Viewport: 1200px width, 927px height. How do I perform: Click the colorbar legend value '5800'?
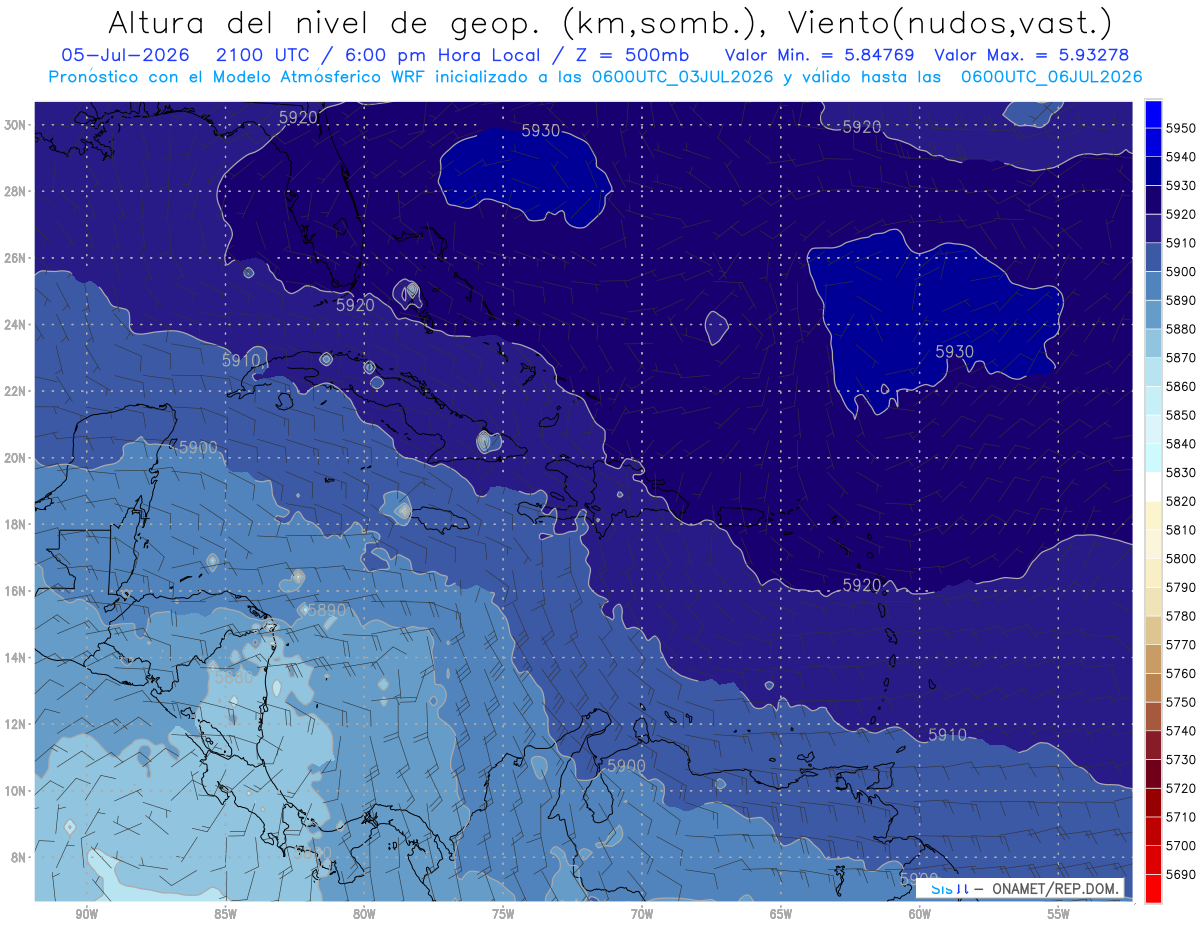[x=1181, y=559]
